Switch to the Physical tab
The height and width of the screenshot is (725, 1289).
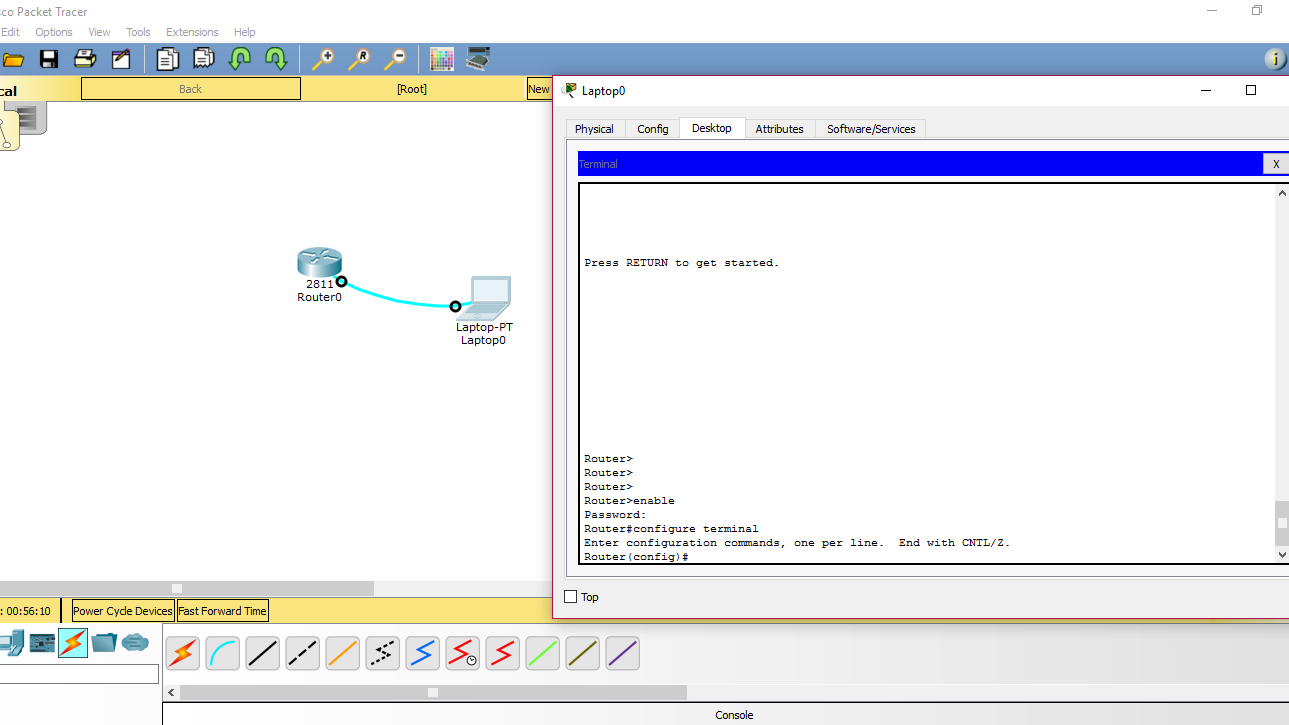pos(594,129)
